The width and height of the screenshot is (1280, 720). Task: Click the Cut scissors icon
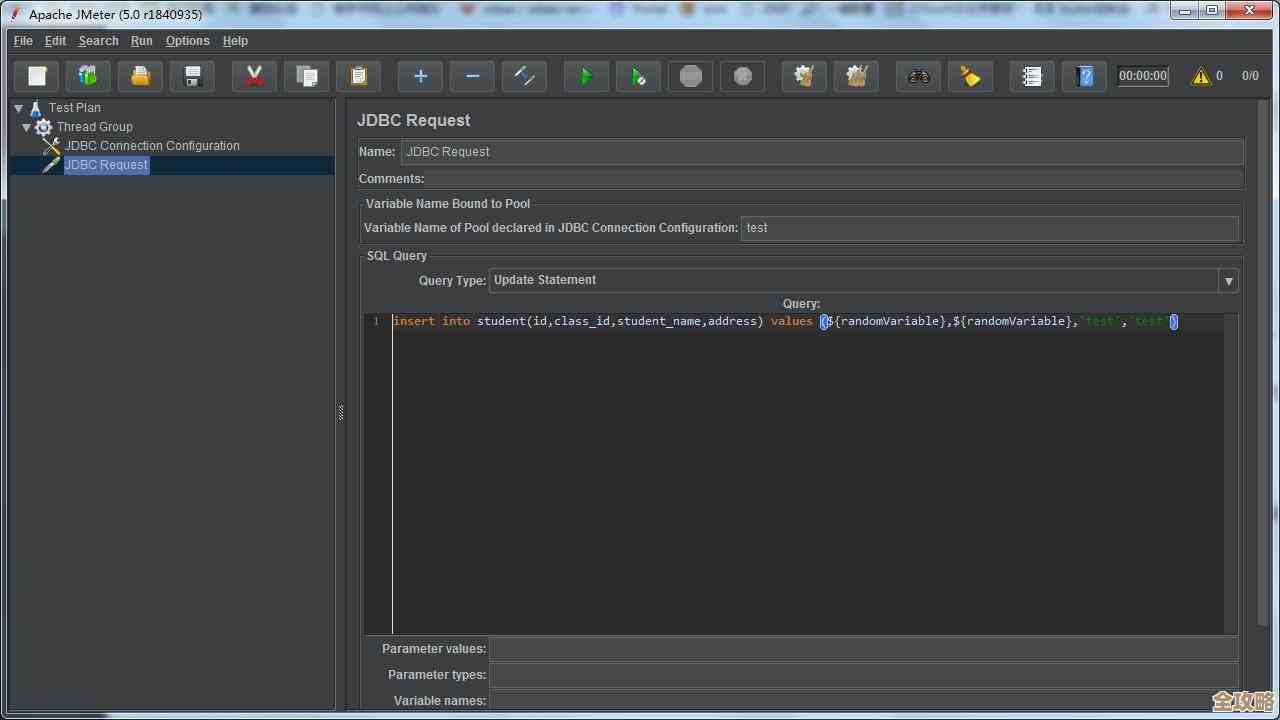[255, 76]
